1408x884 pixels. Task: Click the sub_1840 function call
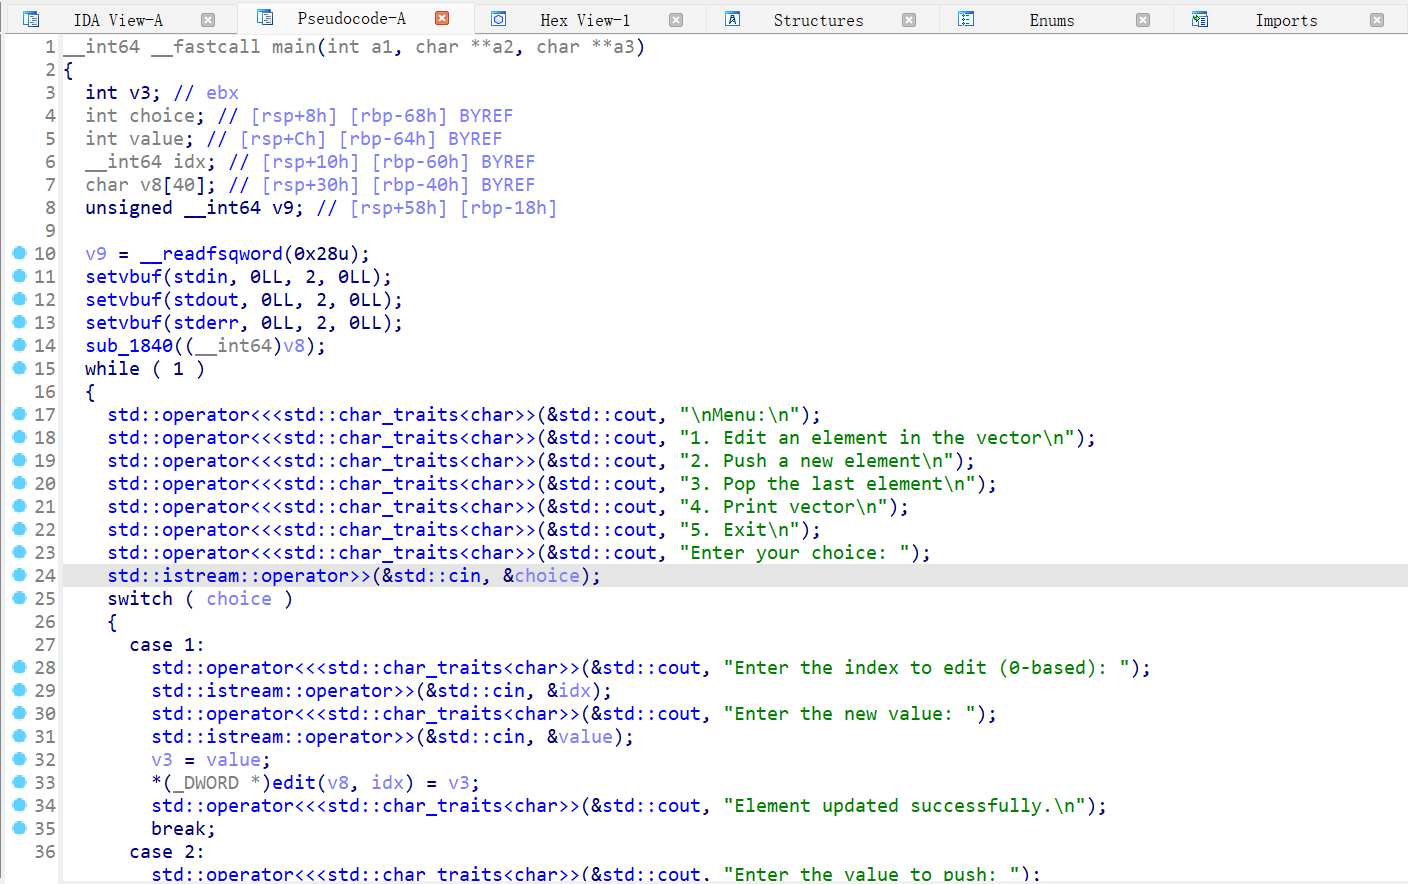(x=129, y=346)
